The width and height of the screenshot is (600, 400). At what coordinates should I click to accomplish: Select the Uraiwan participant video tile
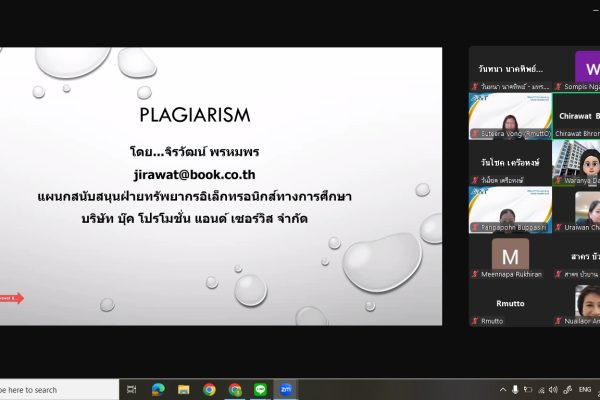[576, 210]
